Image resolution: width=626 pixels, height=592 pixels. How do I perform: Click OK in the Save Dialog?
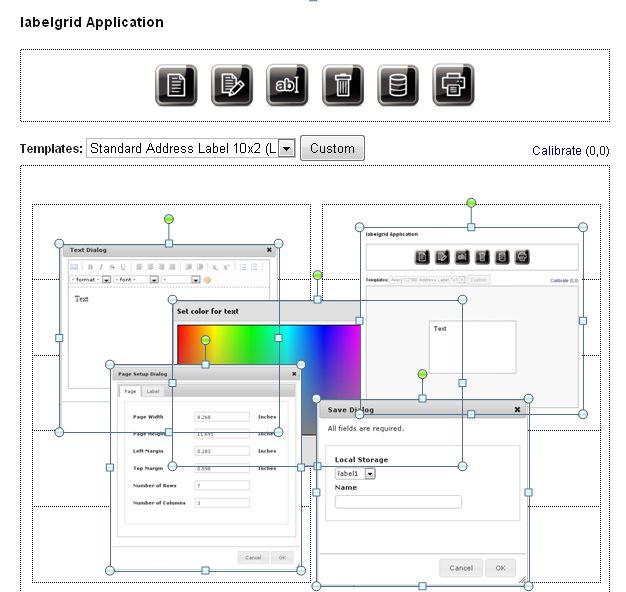coord(500,568)
